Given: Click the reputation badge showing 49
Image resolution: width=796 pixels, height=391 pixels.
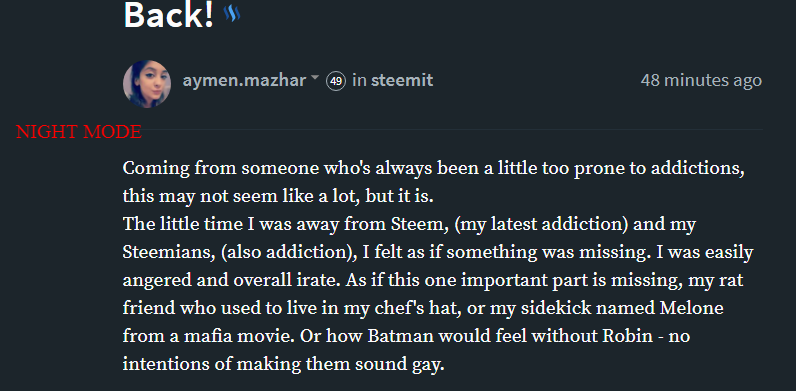Looking at the screenshot, I should (x=336, y=81).
